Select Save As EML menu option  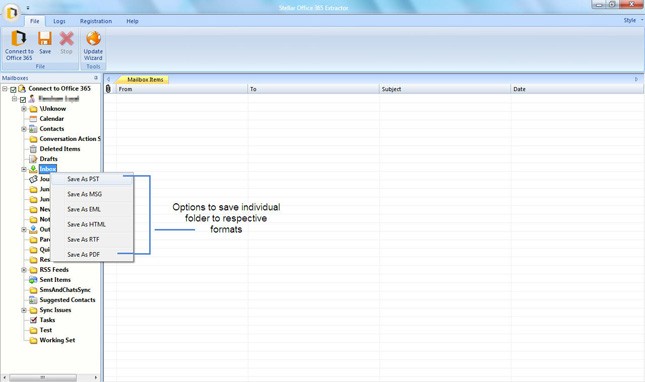(x=92, y=209)
